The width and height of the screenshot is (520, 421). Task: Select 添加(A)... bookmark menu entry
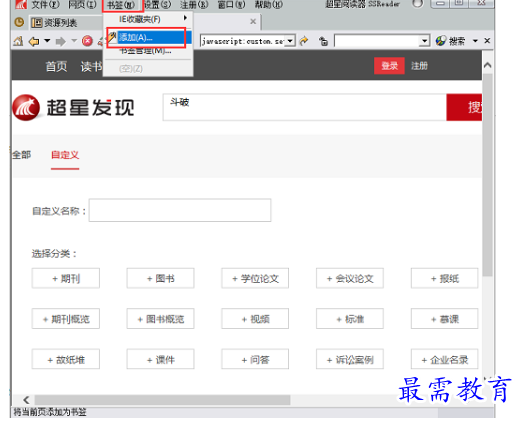tap(148, 37)
